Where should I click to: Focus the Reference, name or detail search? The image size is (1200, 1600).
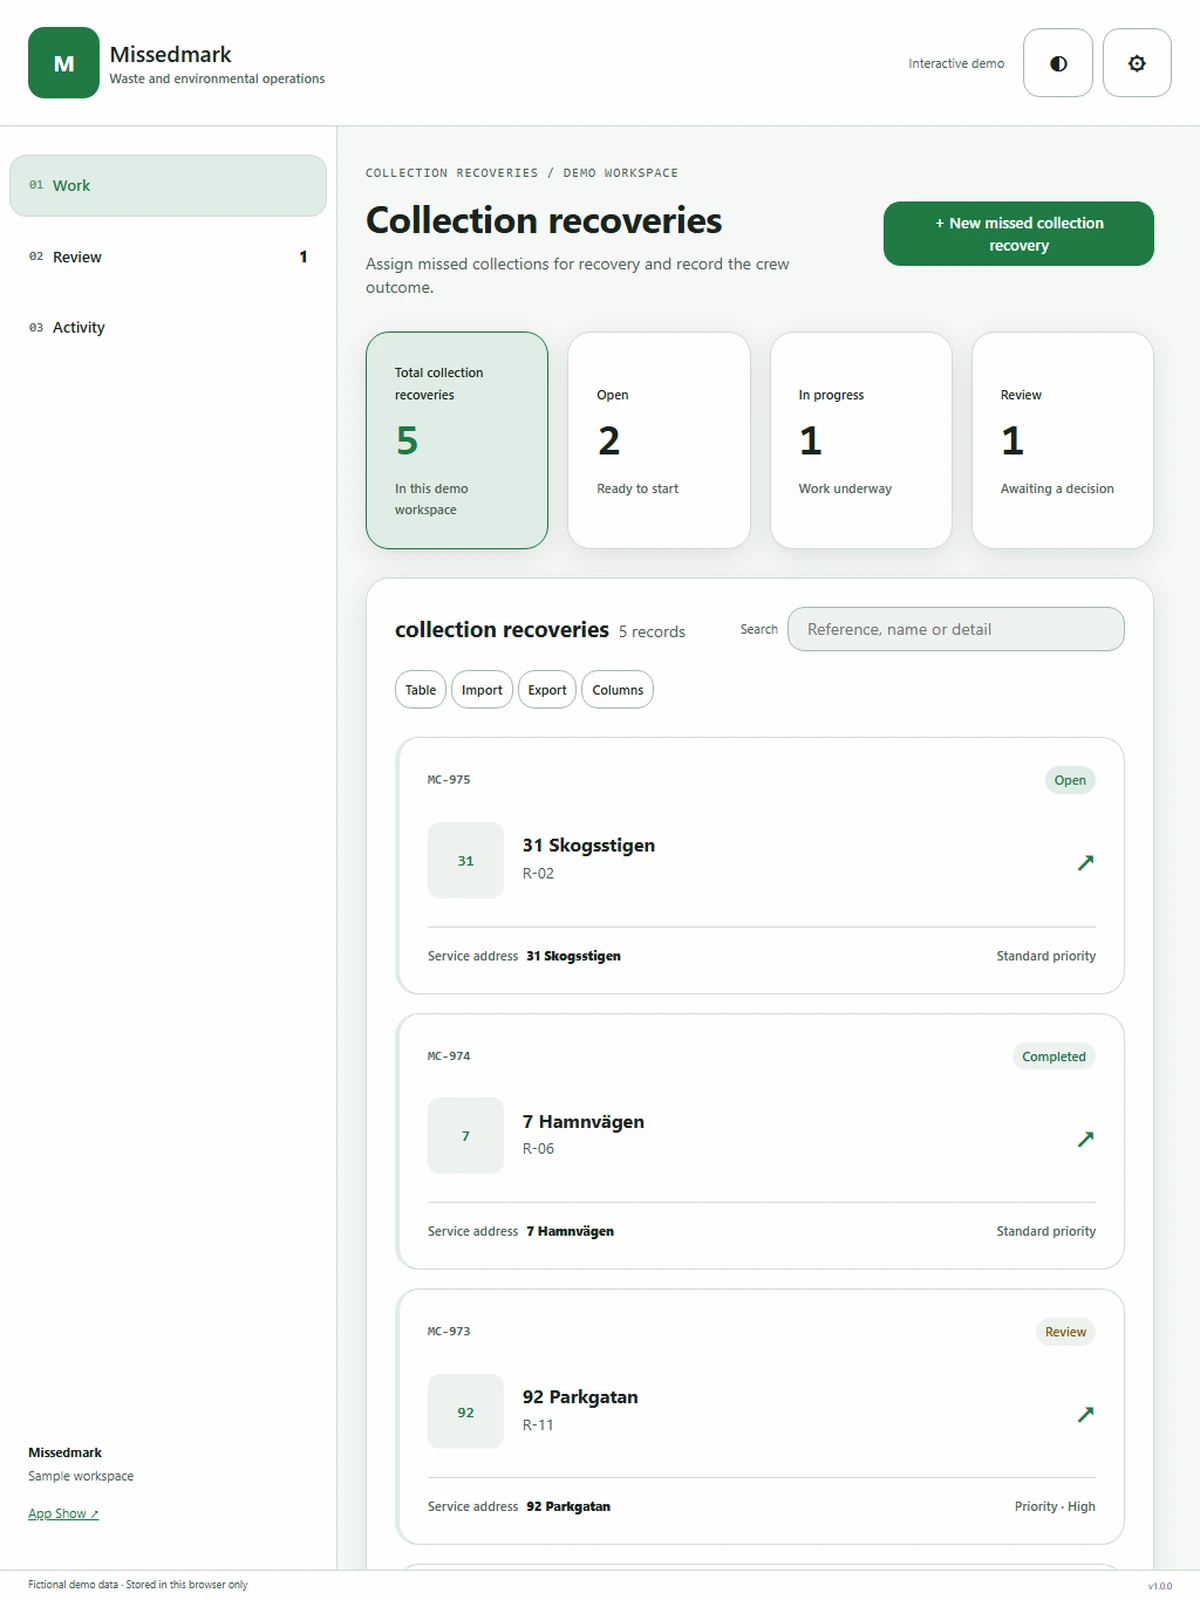pos(956,629)
